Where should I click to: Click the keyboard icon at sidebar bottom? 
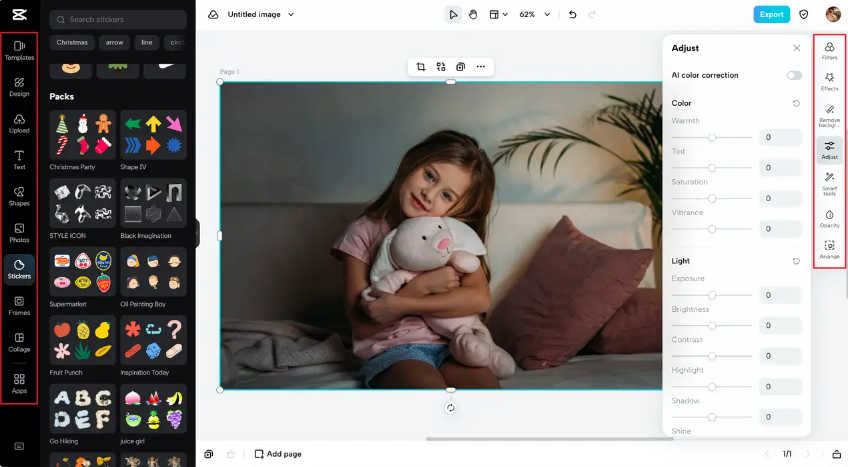[x=19, y=446]
